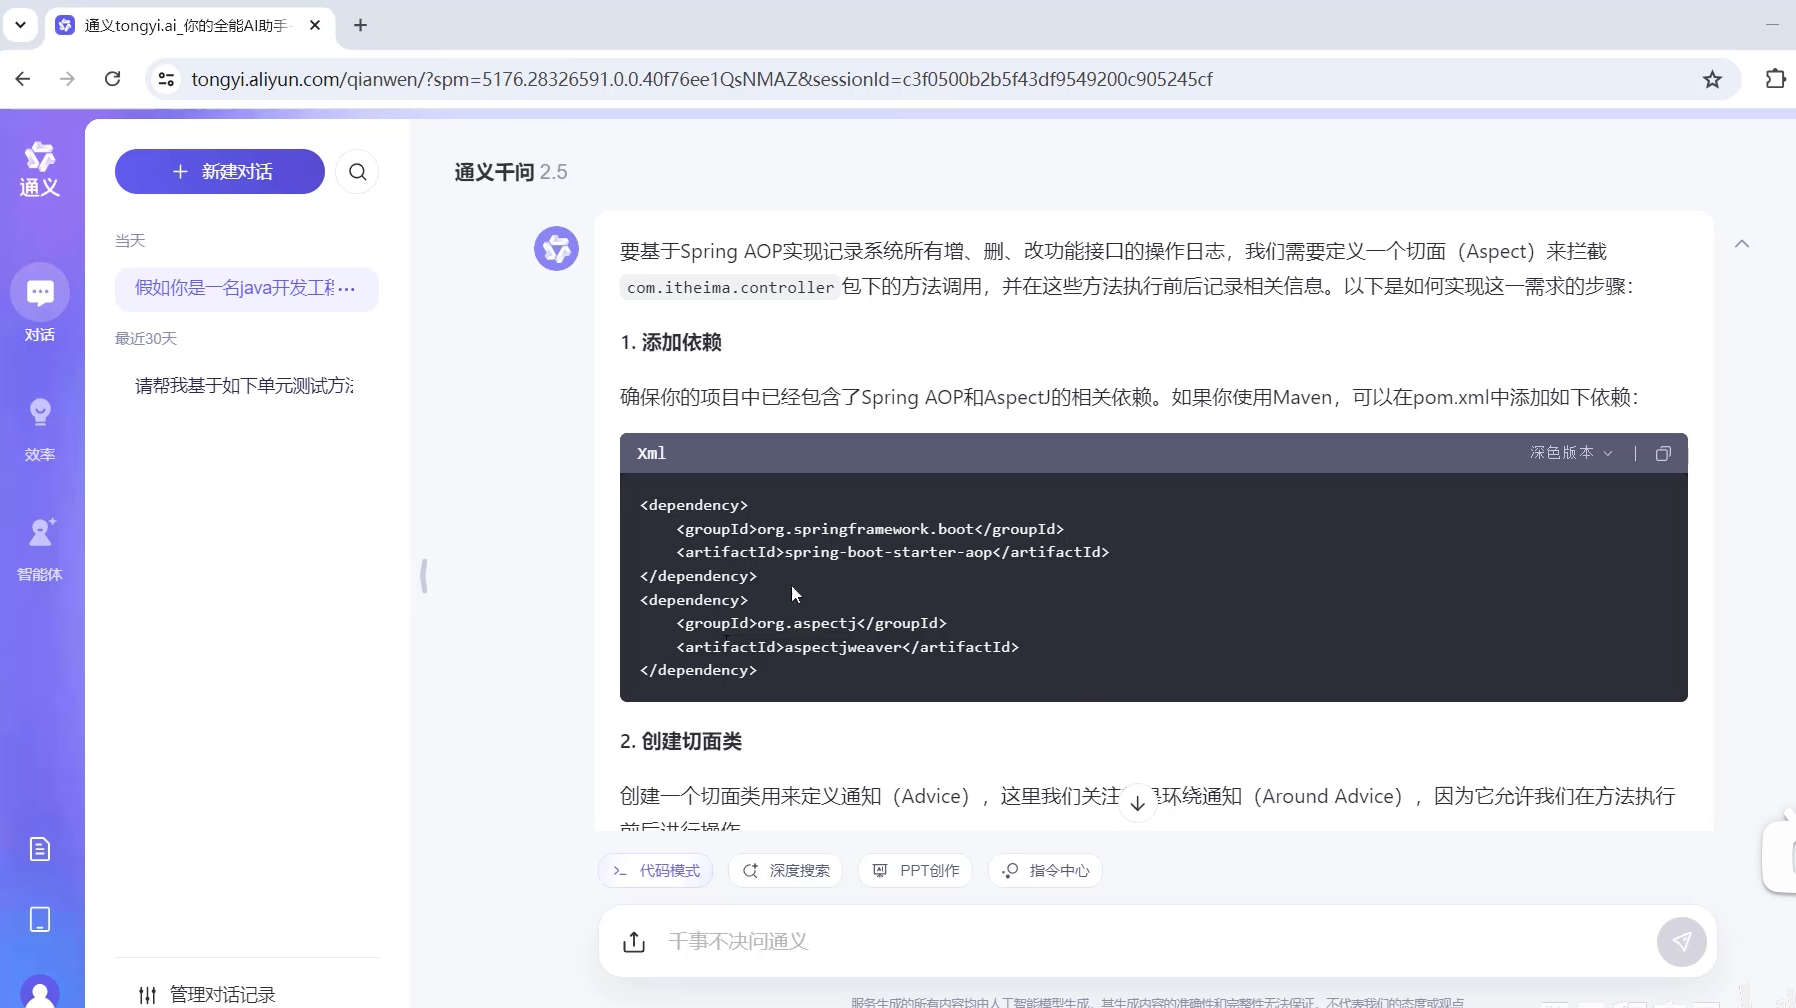
Task: Click the org.aspectj groupId line
Action: [811, 623]
